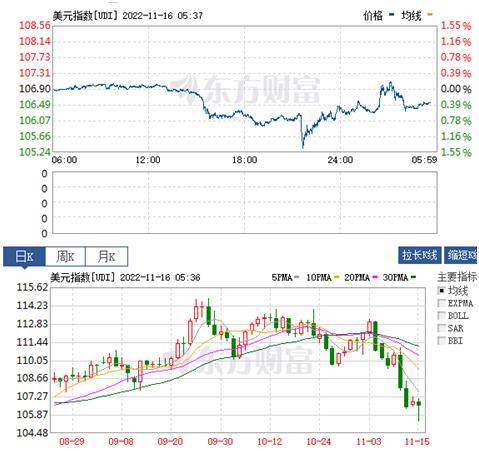This screenshot has width=479, height=451.
Task: Select the 均线 indicator checkbox
Action: point(441,291)
